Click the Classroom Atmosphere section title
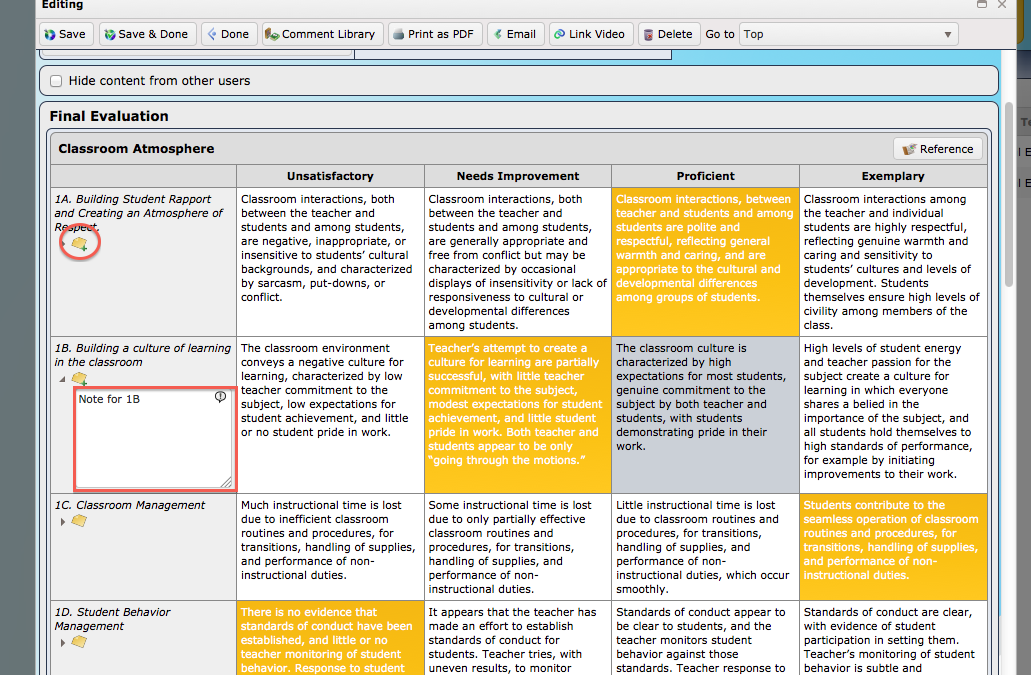This screenshot has height=675, width=1031. (x=136, y=149)
